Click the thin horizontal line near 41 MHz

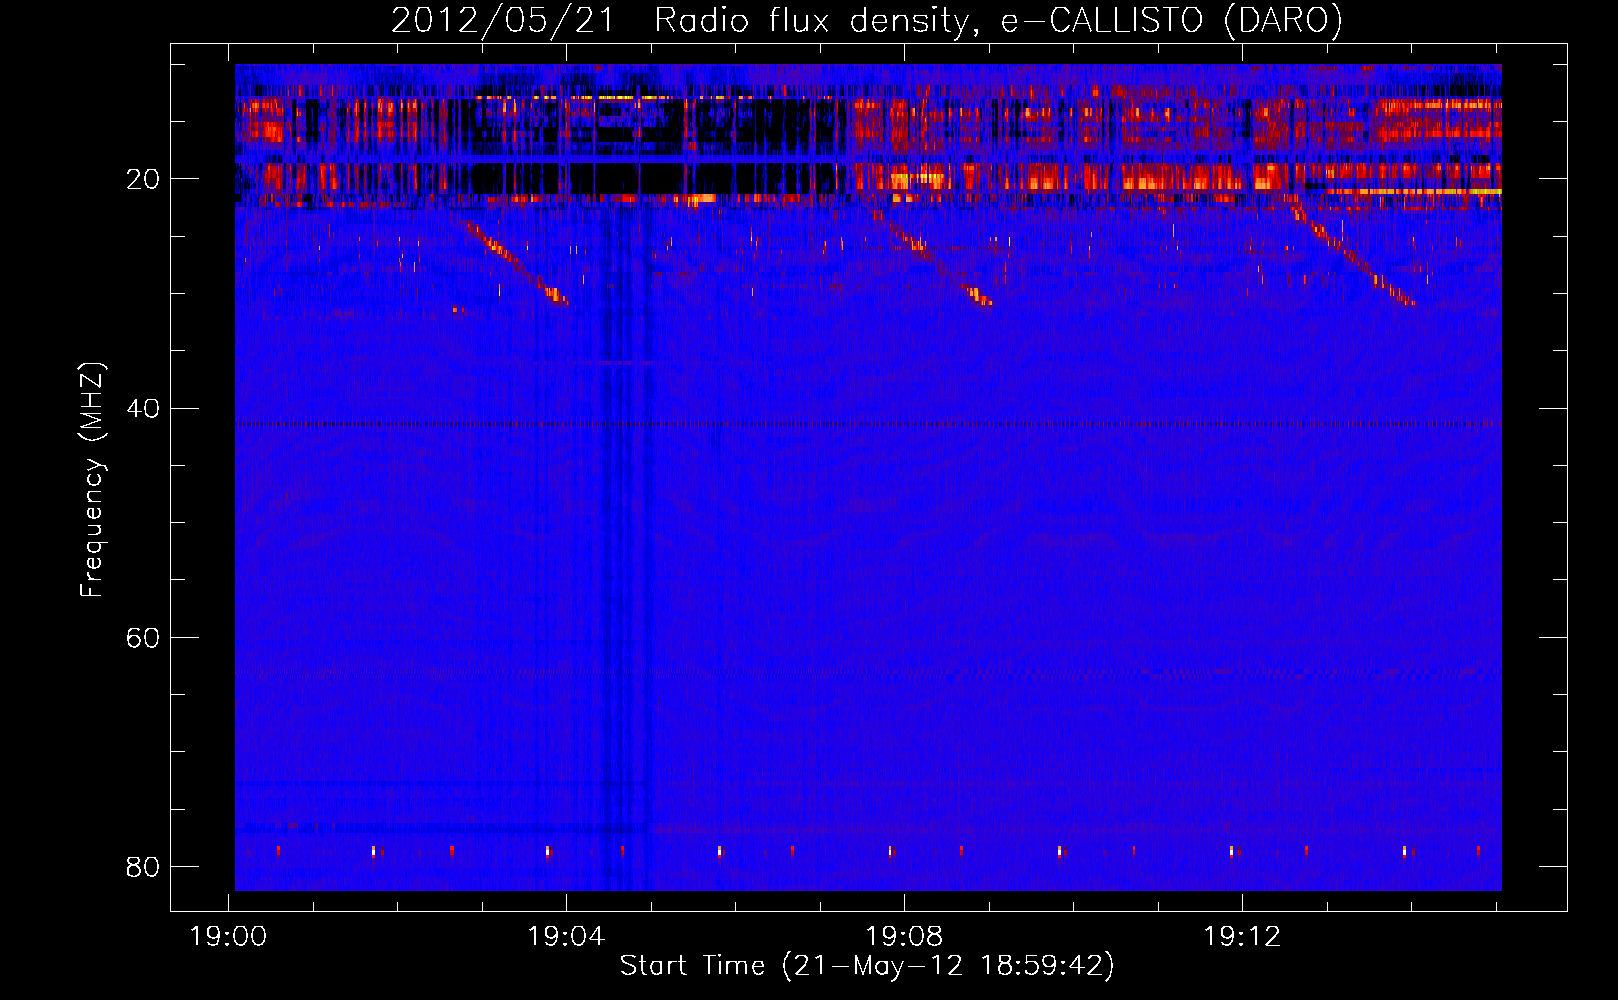[868, 424]
